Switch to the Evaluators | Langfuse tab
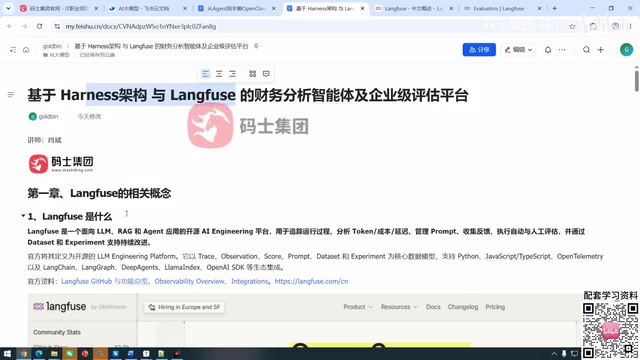The height and width of the screenshot is (360, 640). point(498,8)
